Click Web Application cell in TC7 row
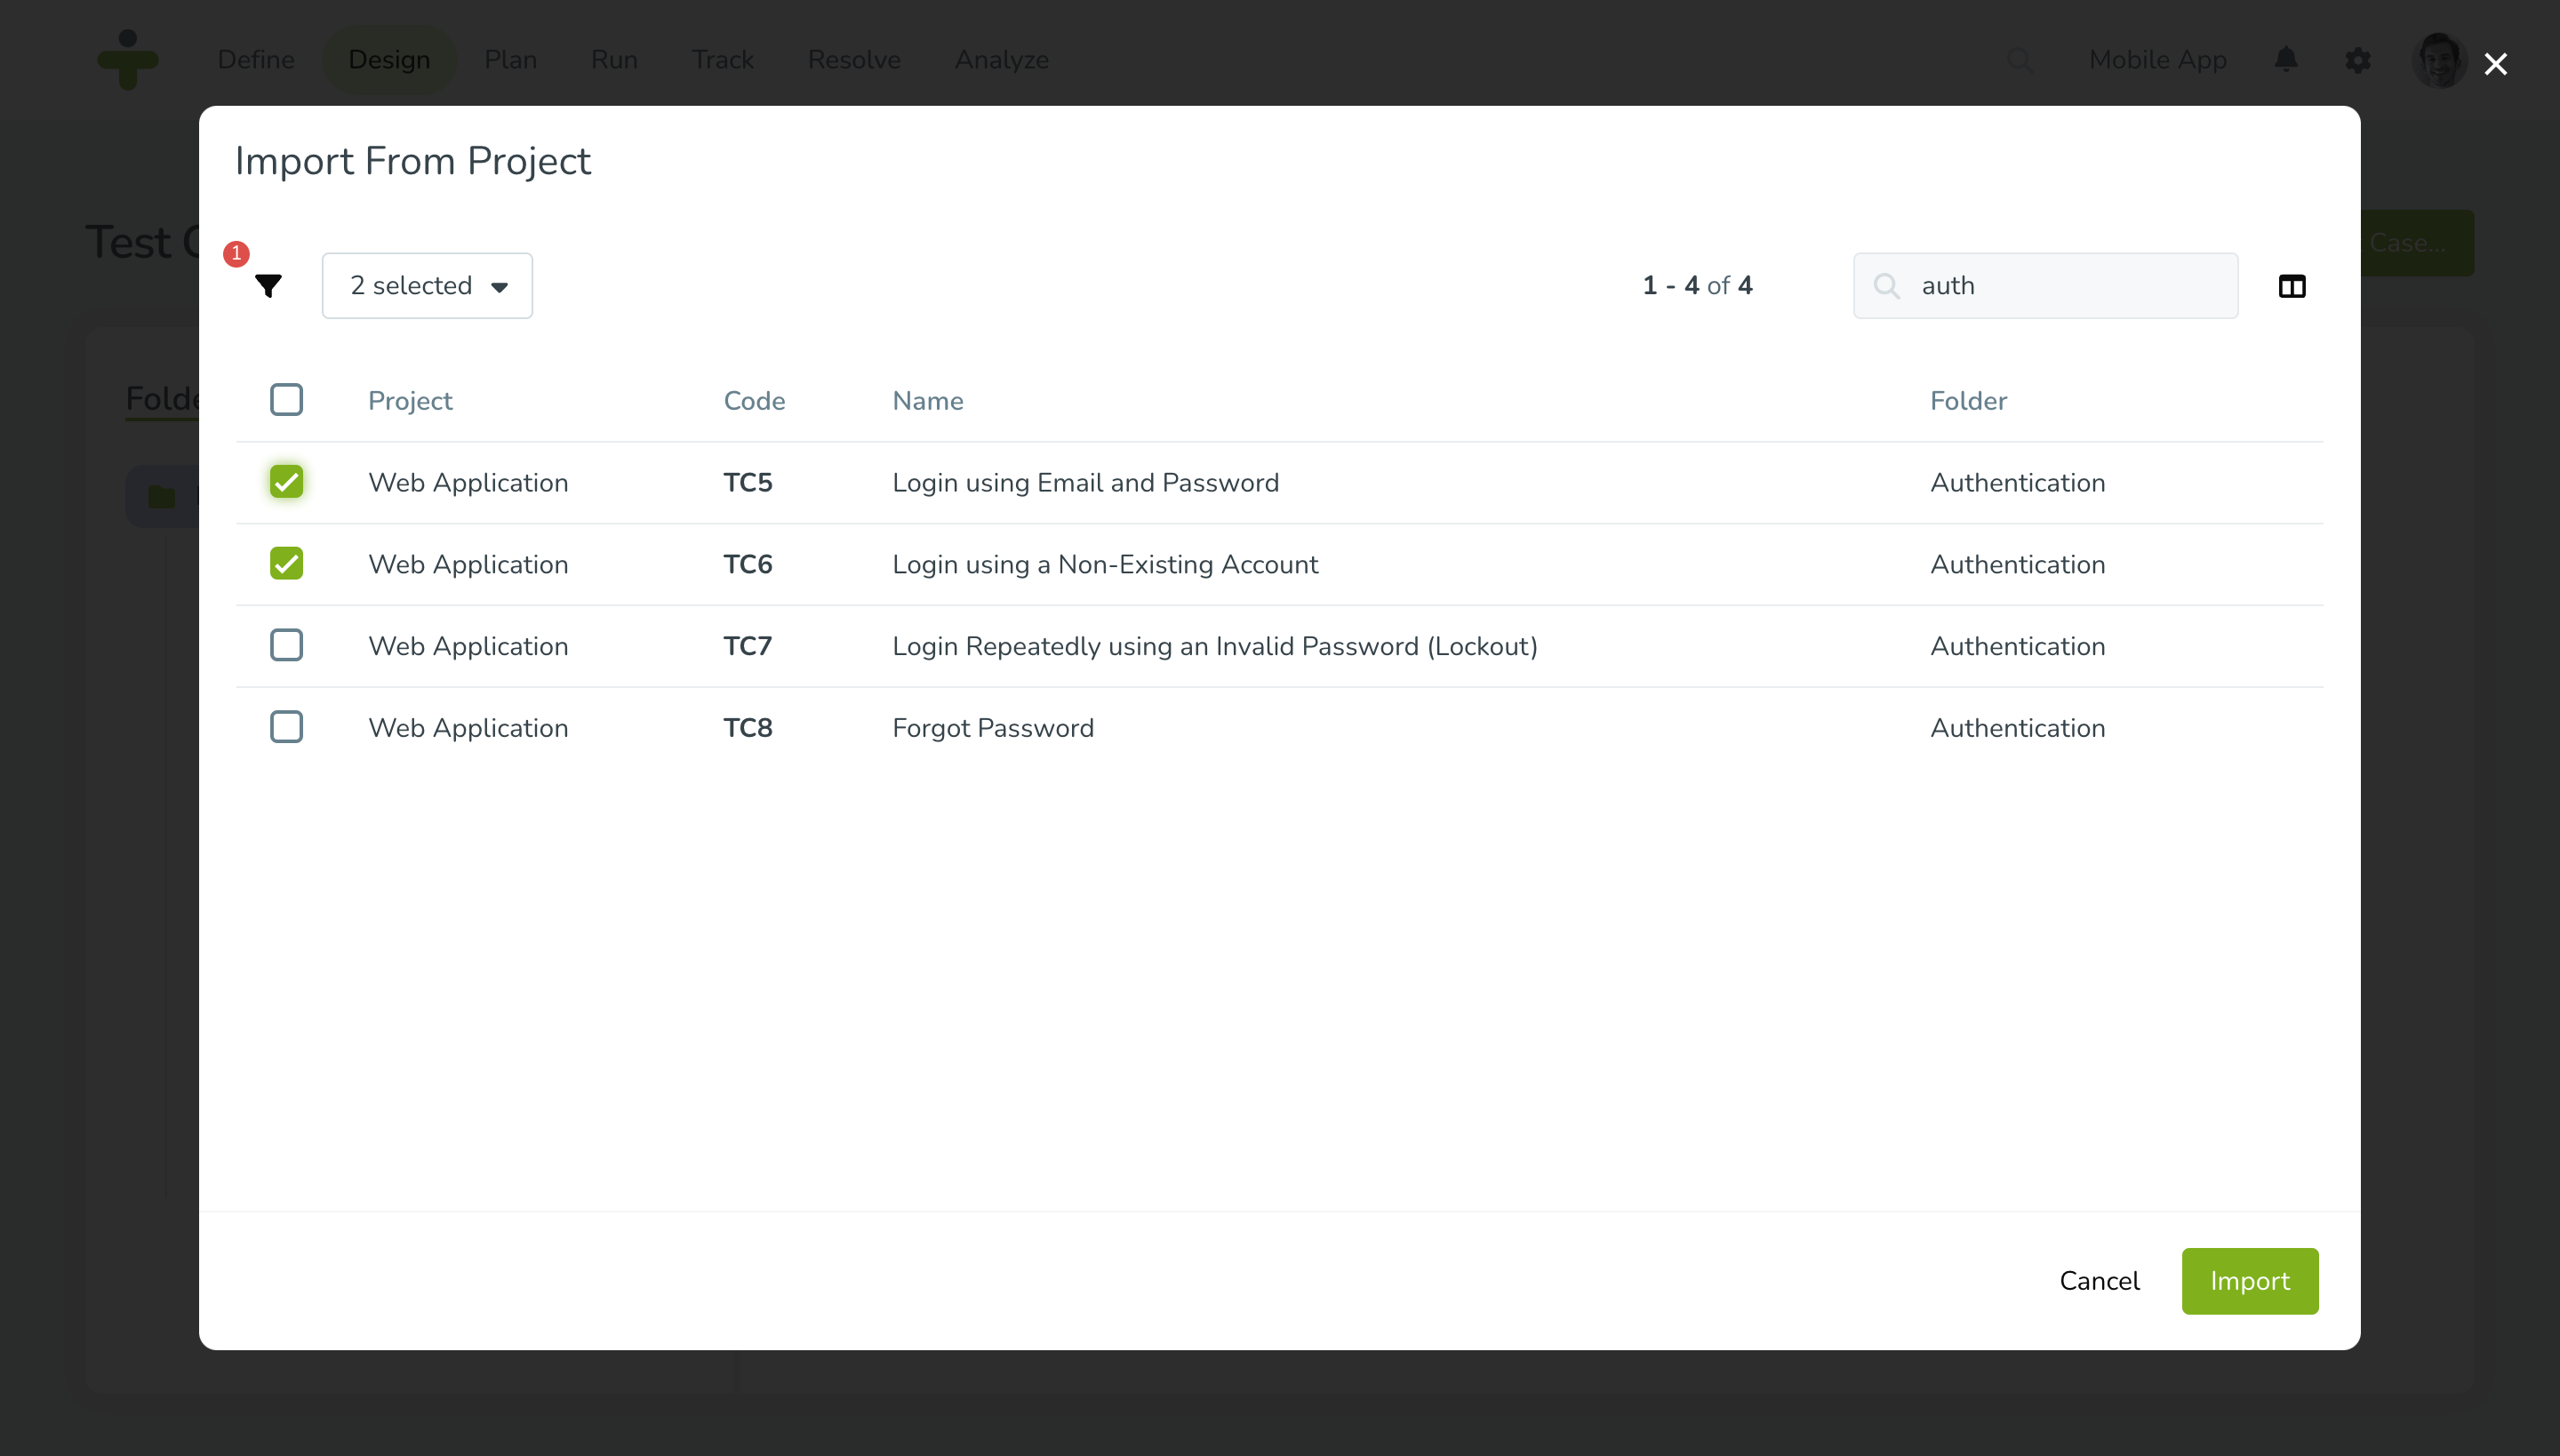 pos(468,647)
